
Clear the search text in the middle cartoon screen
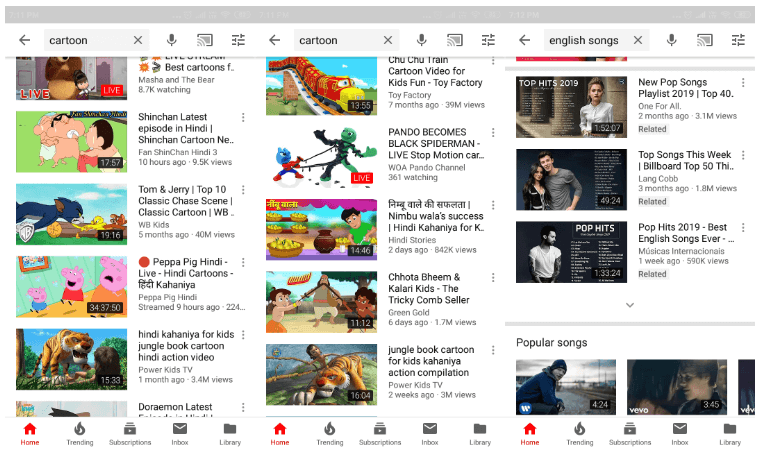click(x=388, y=40)
